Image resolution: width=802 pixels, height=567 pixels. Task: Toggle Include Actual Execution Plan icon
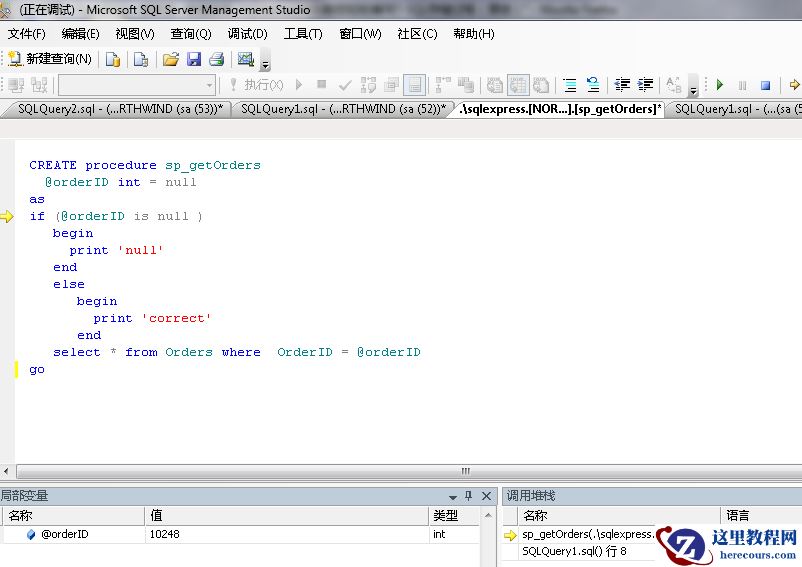tap(443, 85)
